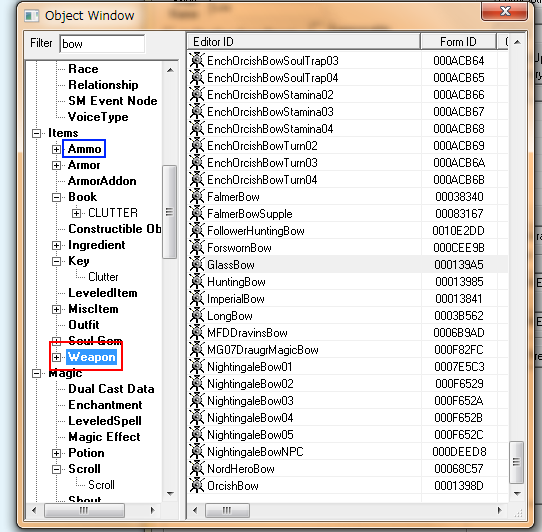542x532 pixels.
Task: Click the Object Window title bar icon
Action: 31,16
